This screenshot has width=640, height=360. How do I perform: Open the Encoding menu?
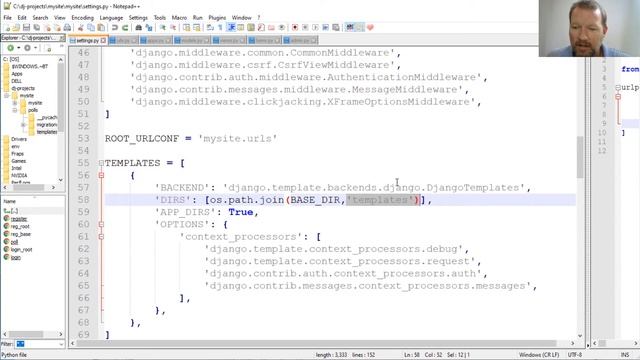point(82,18)
